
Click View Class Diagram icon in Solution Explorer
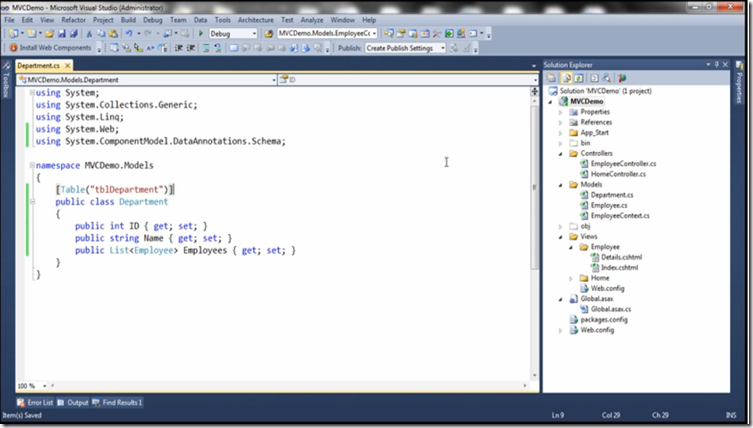[607, 78]
